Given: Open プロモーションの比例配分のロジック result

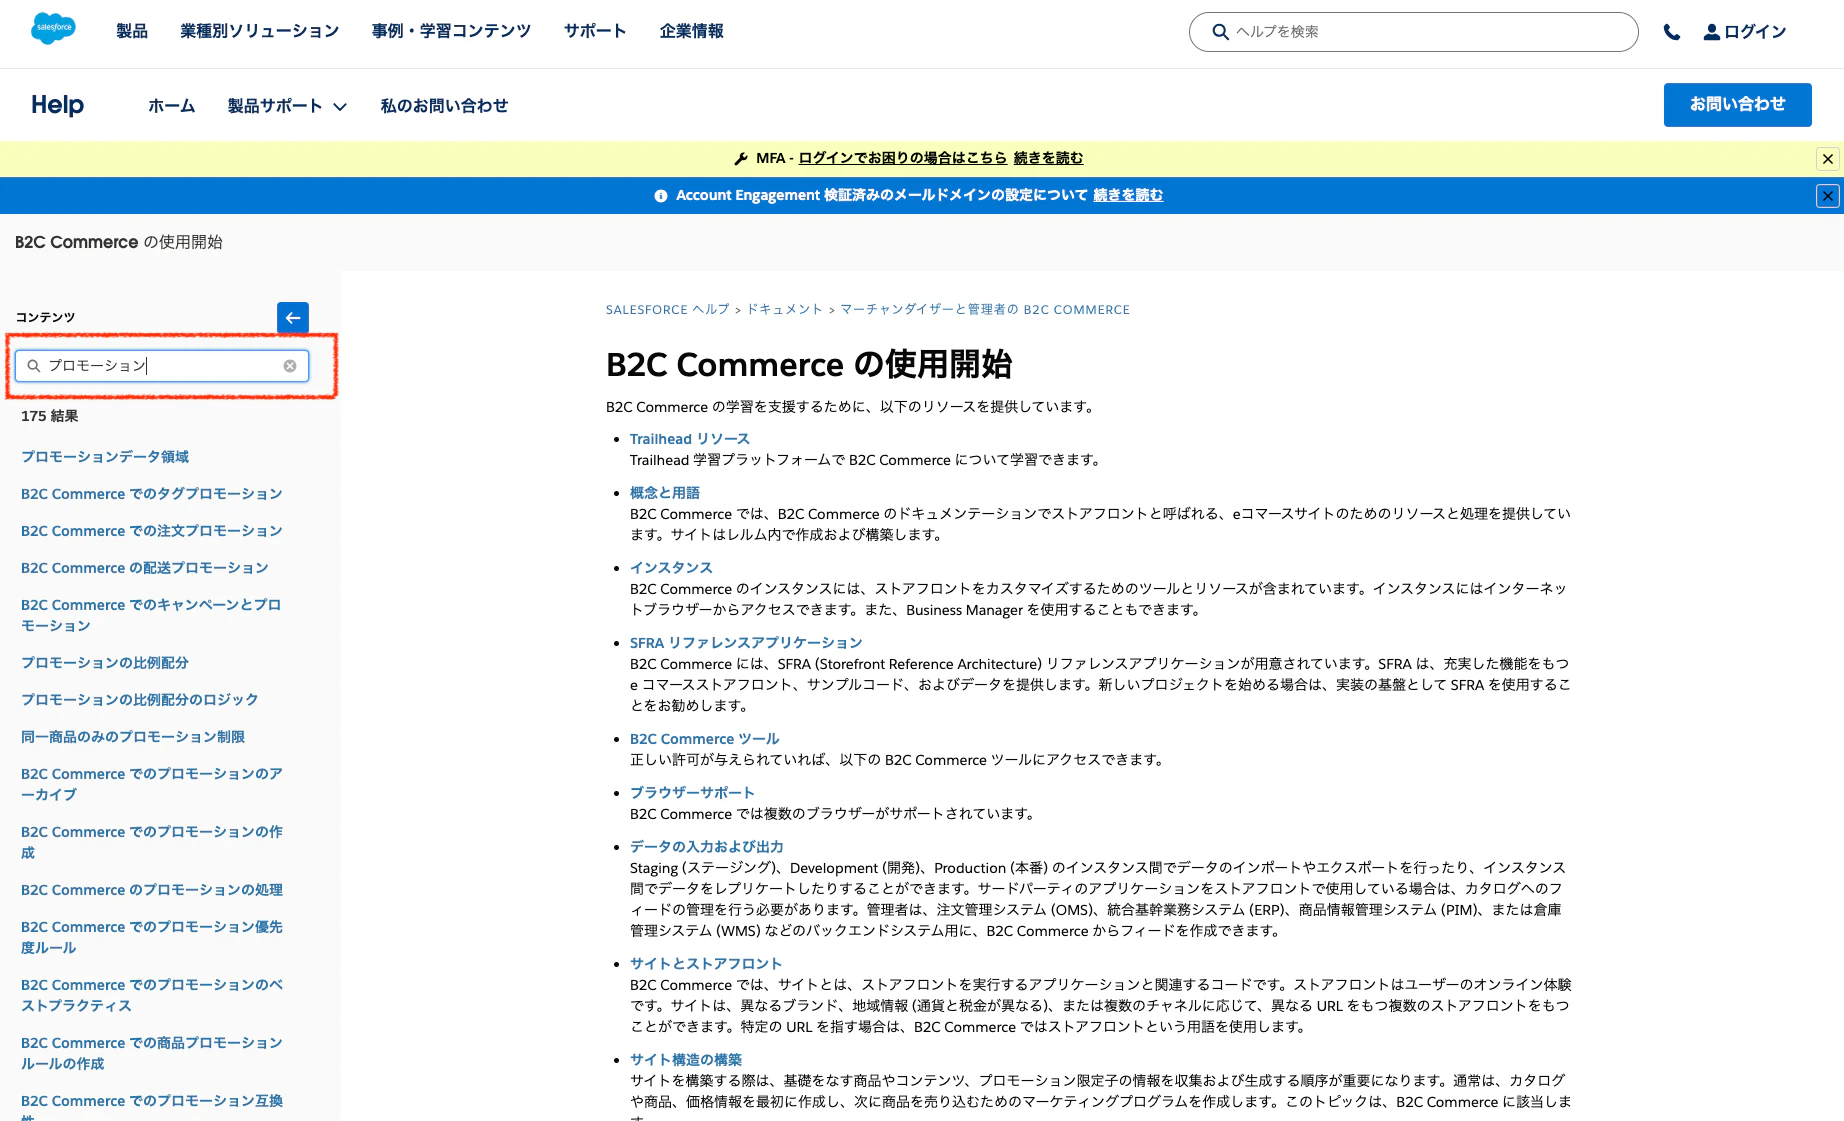Looking at the screenshot, I should (140, 700).
